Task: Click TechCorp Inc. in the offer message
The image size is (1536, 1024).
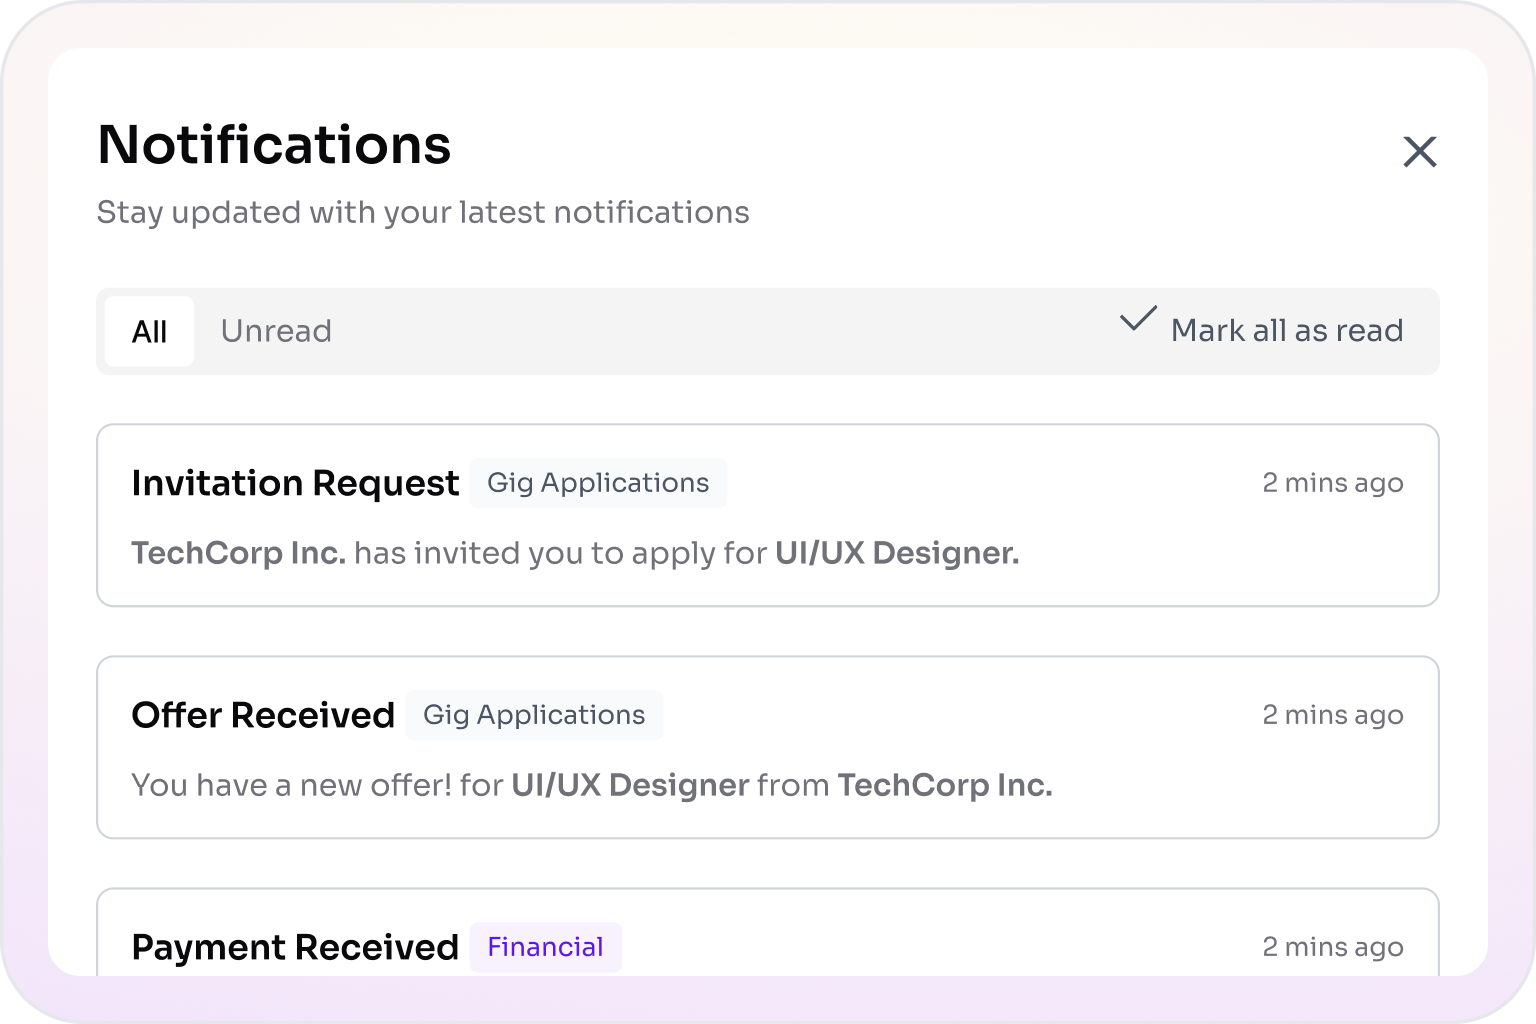Action: (944, 785)
